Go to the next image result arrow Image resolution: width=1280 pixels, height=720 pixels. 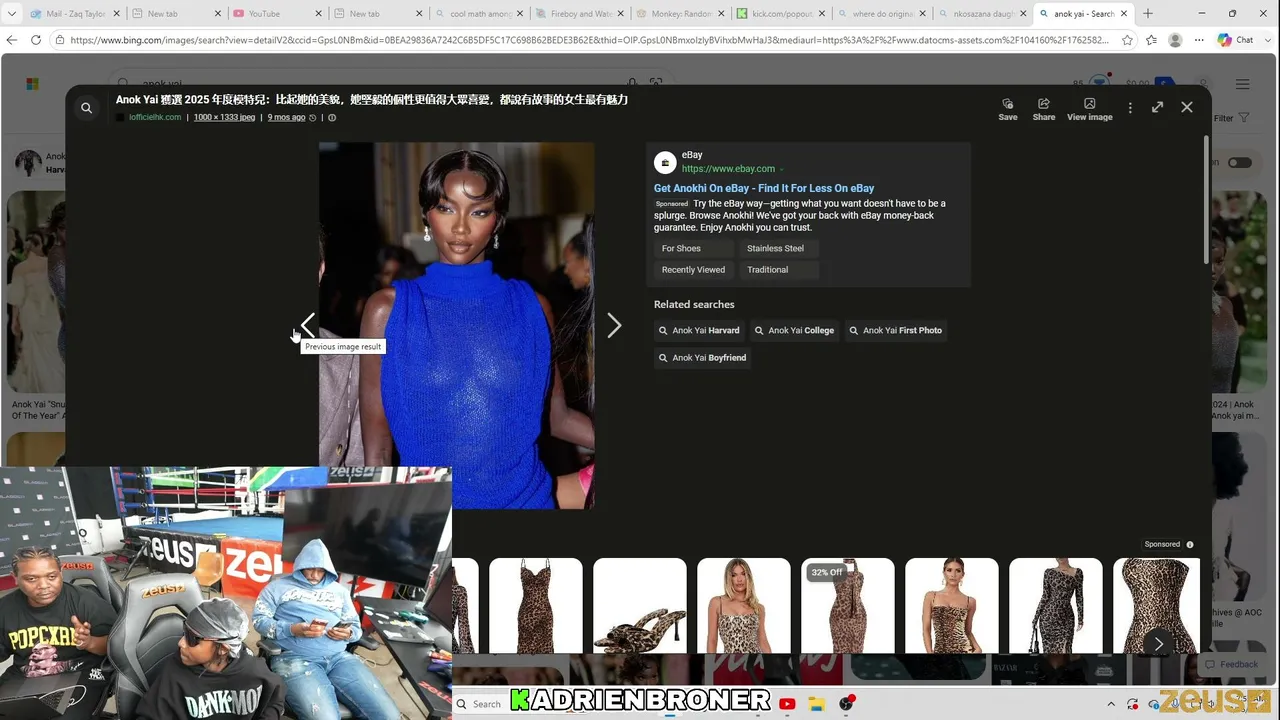point(614,326)
